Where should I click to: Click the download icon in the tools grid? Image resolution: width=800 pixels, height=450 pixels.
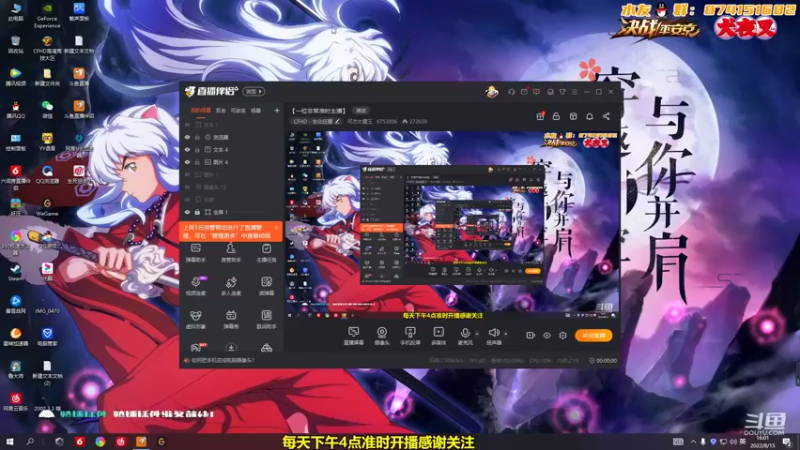coord(231,348)
